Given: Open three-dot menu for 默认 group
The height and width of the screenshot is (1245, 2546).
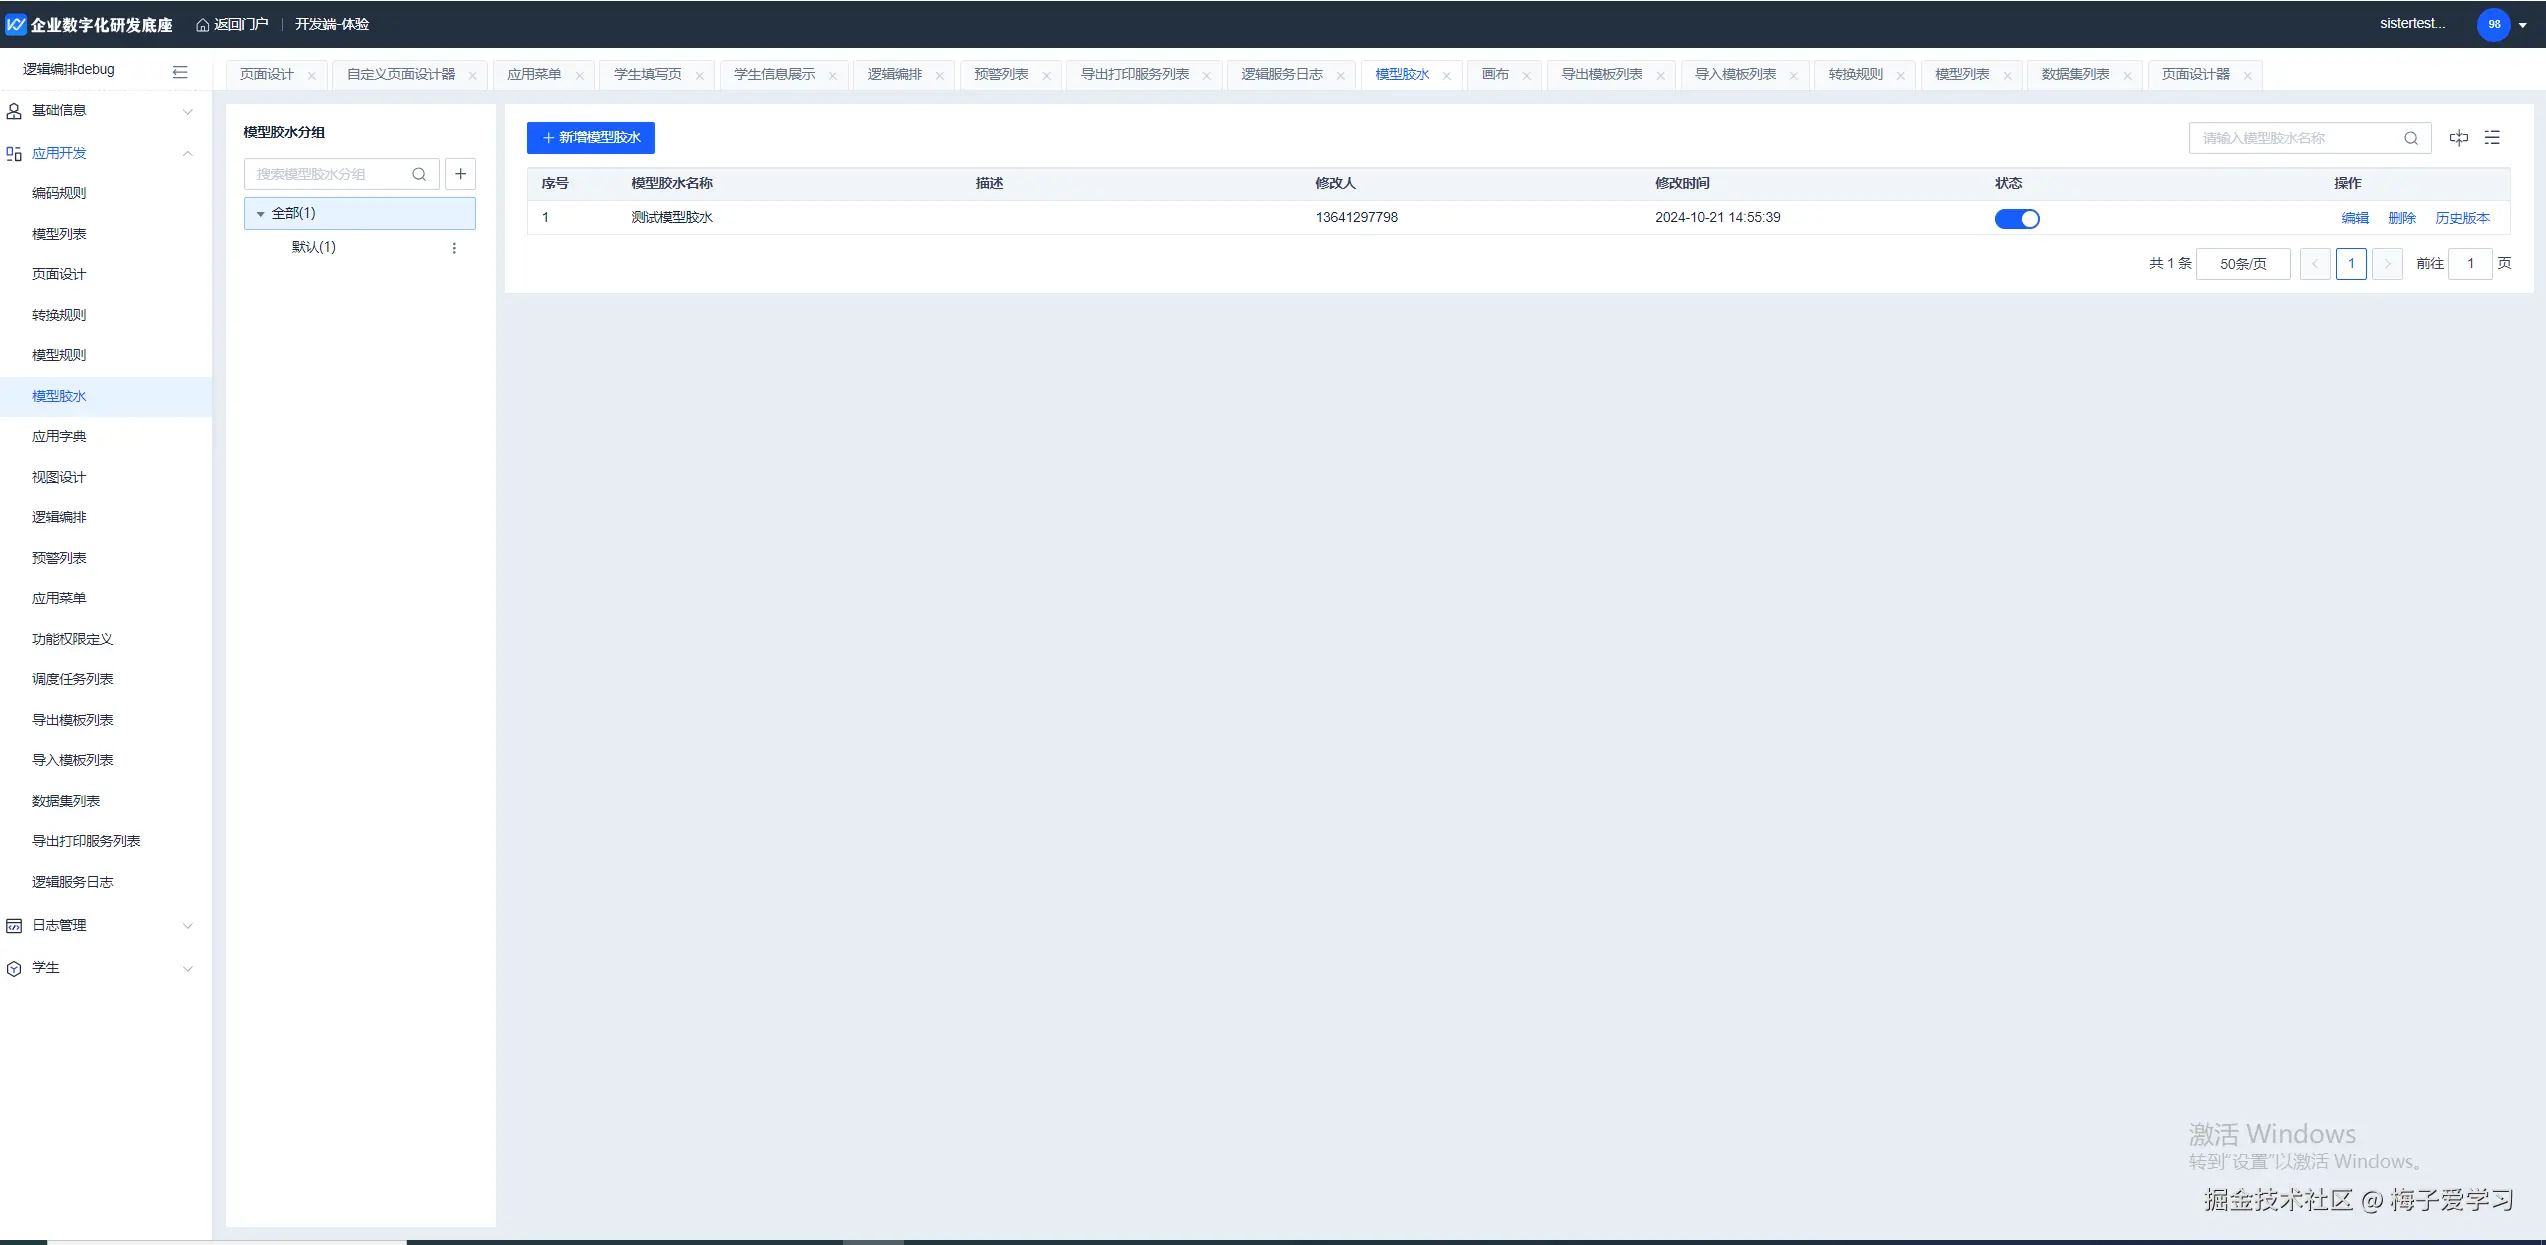Looking at the screenshot, I should [454, 248].
